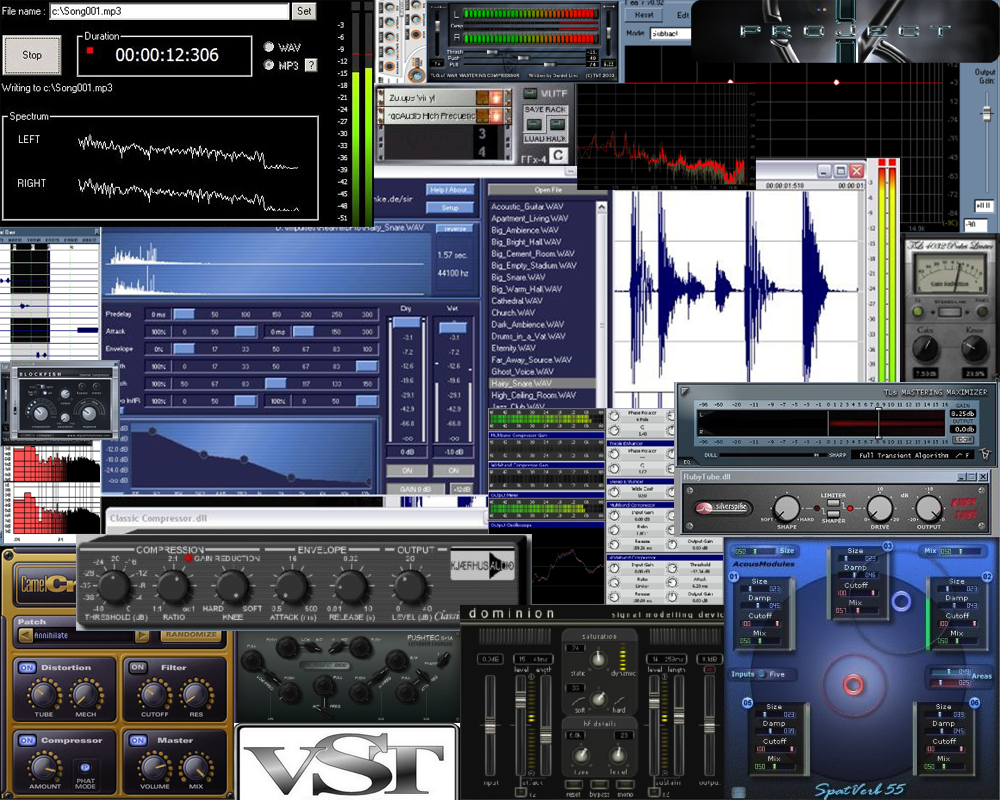
Task: Click the Pocket Limiter Knee knob
Action: [974, 349]
